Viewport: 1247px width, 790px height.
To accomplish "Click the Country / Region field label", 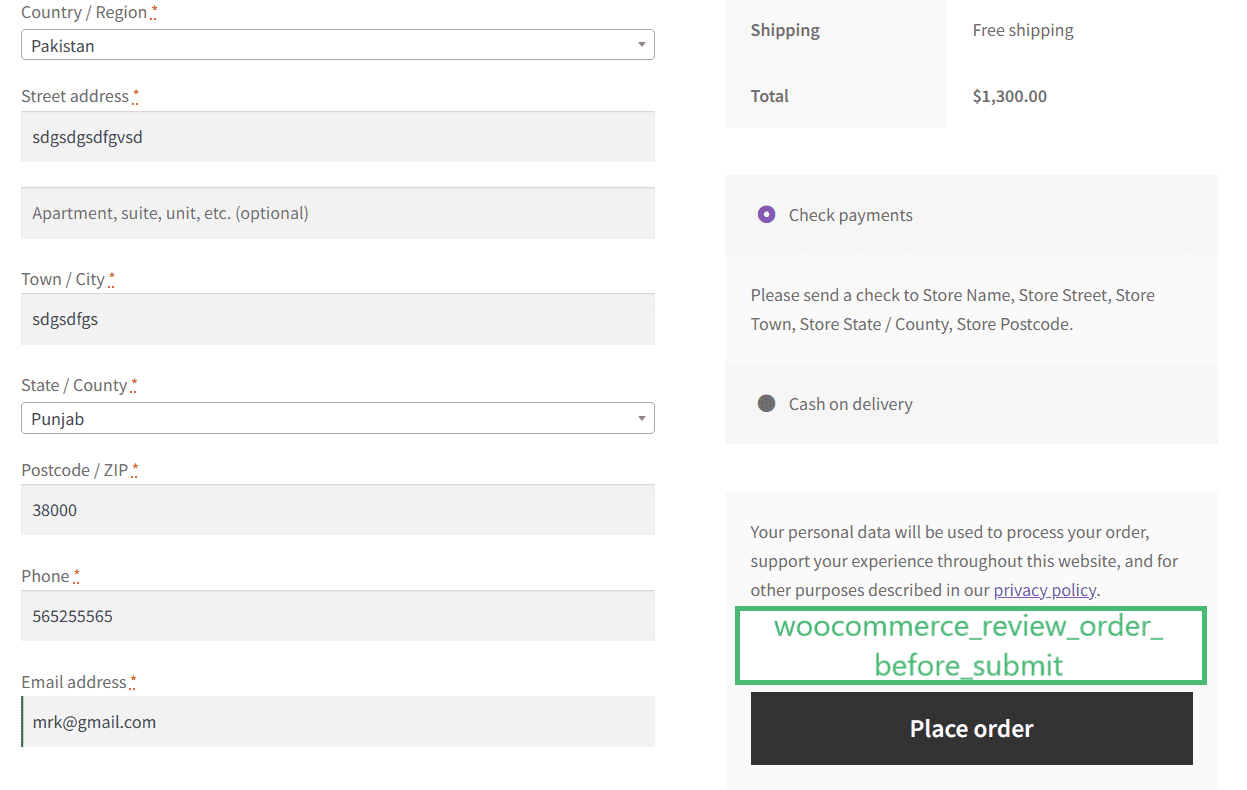I will click(84, 12).
